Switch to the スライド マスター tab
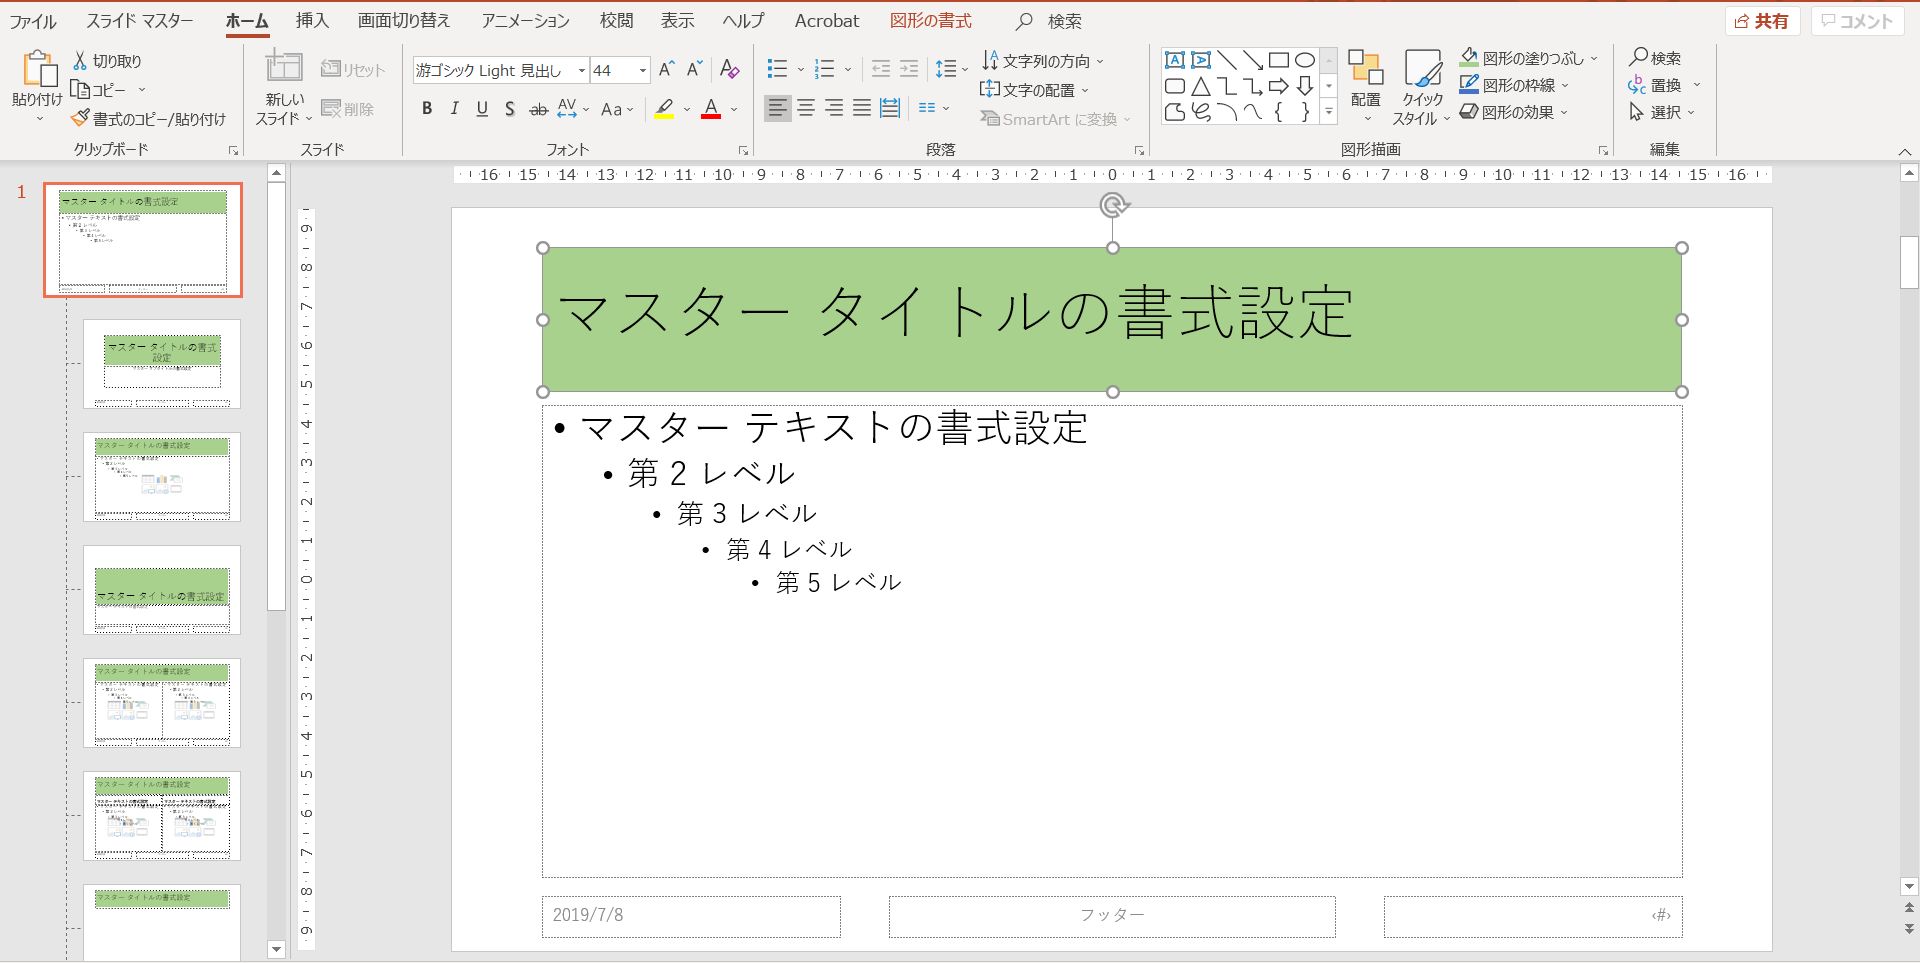Screen dimensions: 1920x963 [140, 20]
